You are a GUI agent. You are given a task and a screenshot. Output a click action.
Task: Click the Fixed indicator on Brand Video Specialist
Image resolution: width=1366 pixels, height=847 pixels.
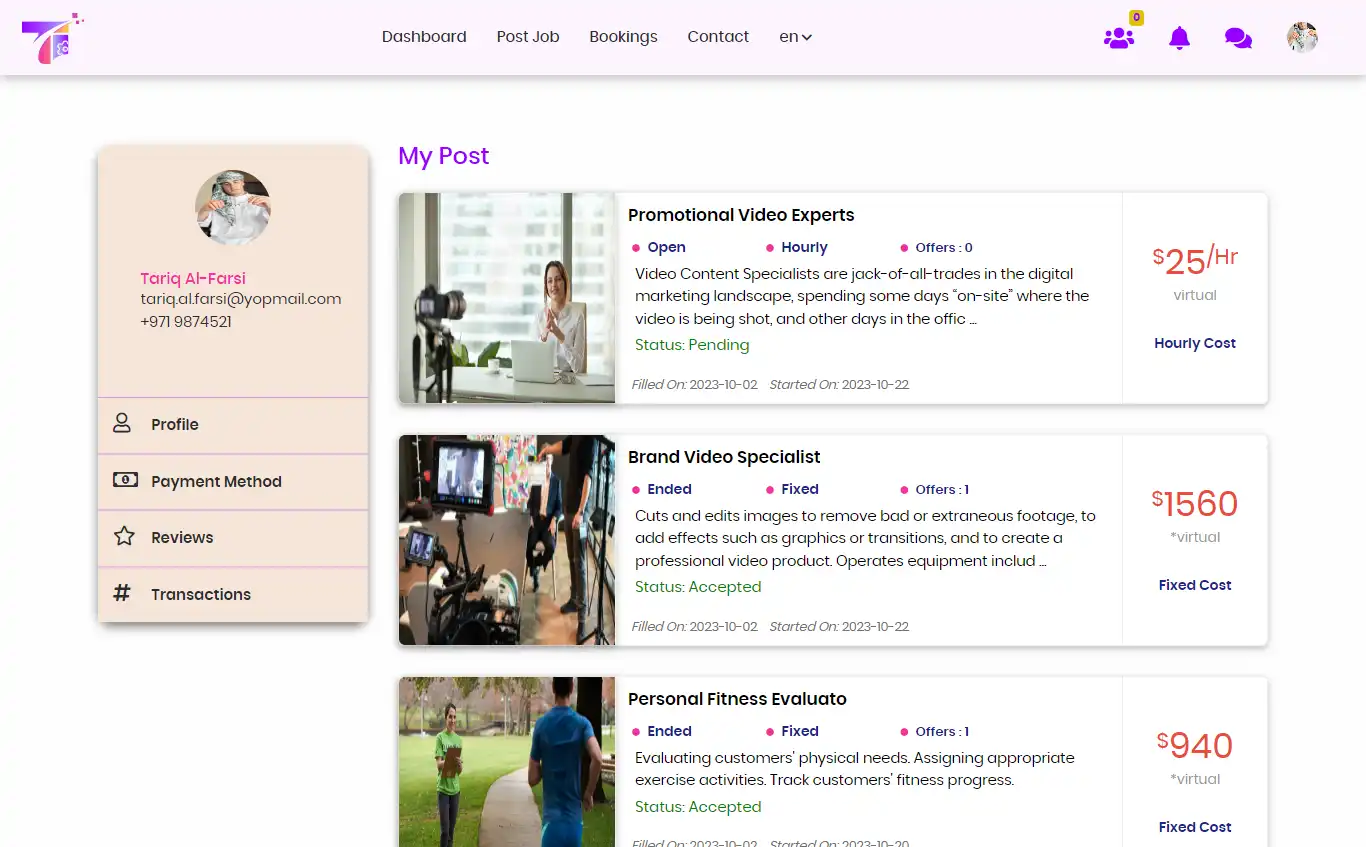click(x=793, y=489)
